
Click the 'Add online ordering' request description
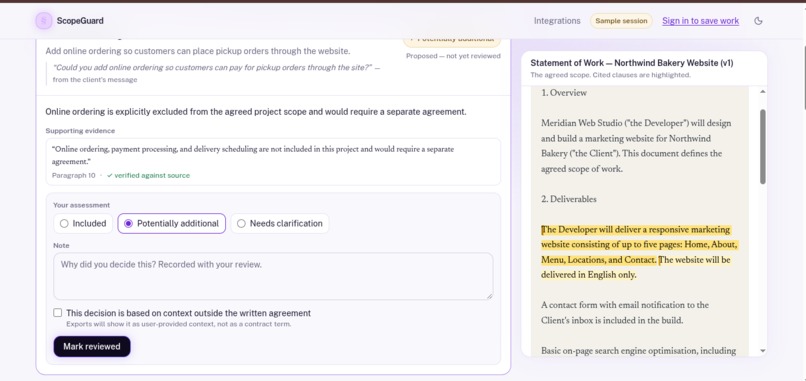point(198,51)
